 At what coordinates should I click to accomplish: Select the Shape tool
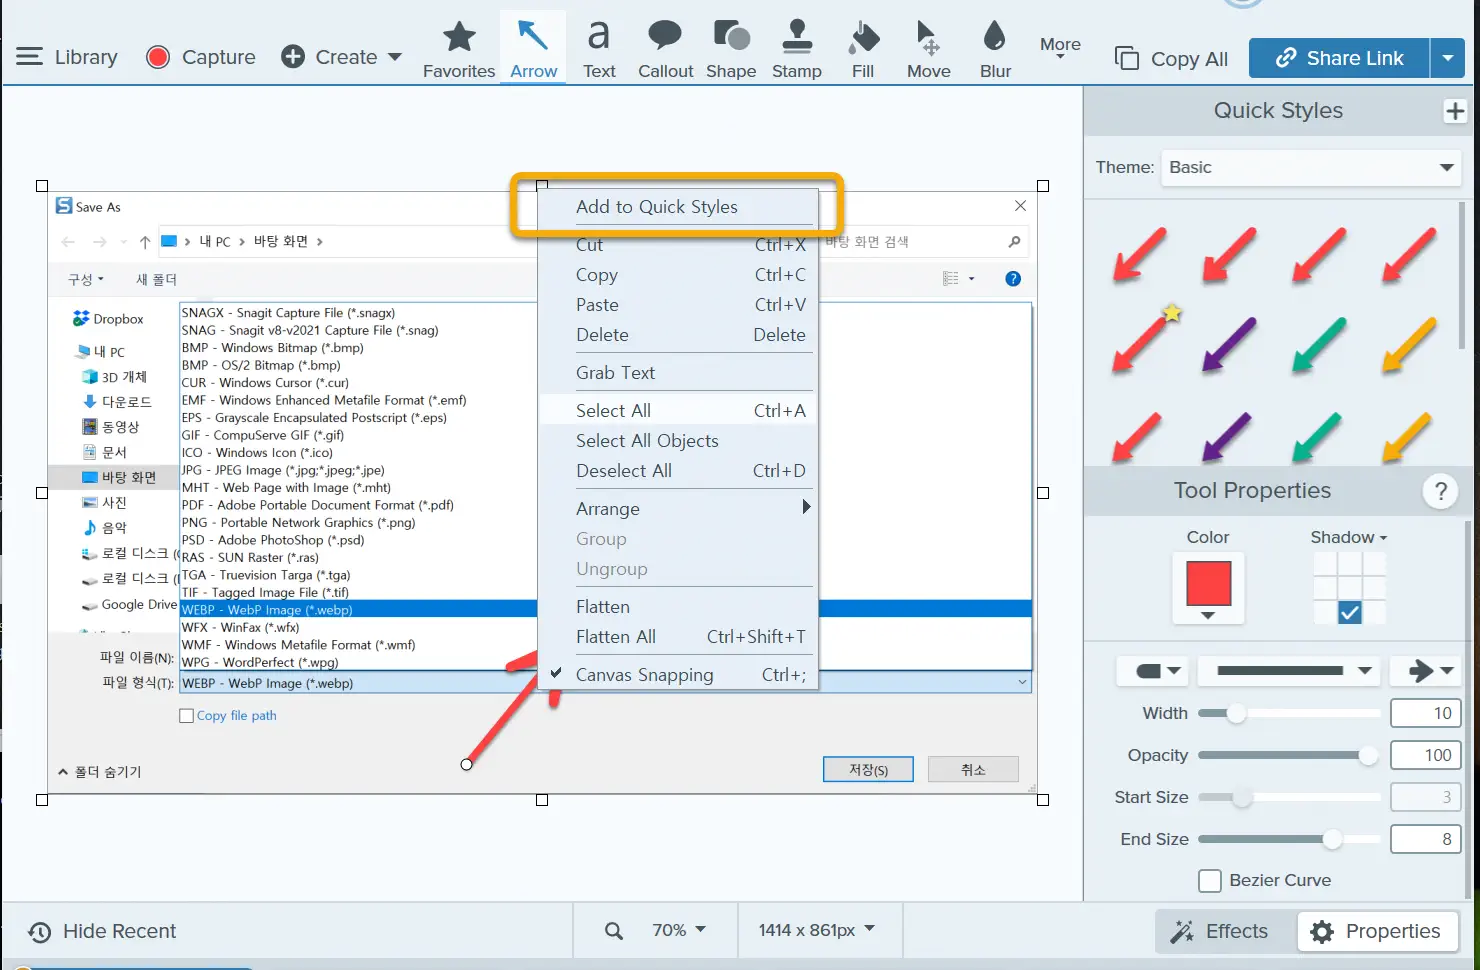[x=731, y=50]
